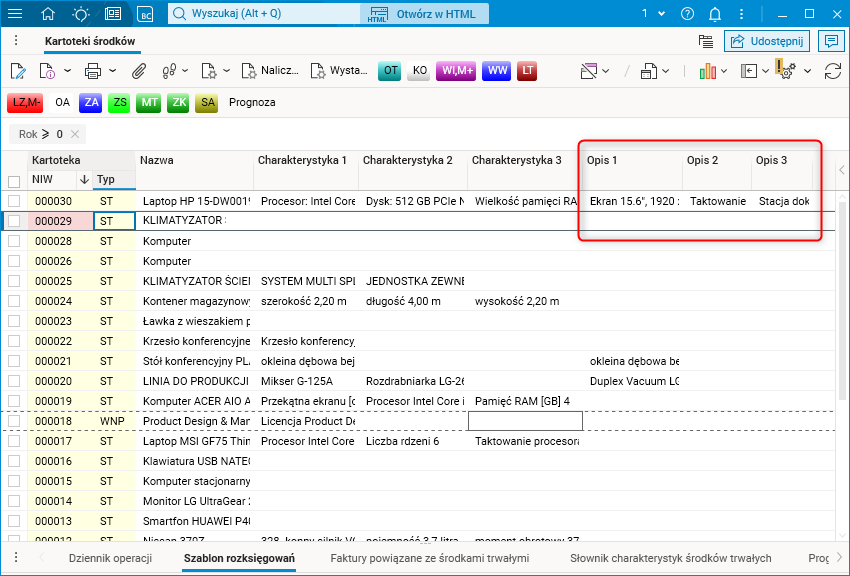The width and height of the screenshot is (850, 576).
Task: Click the printer icon
Action: pyautogui.click(x=93, y=71)
